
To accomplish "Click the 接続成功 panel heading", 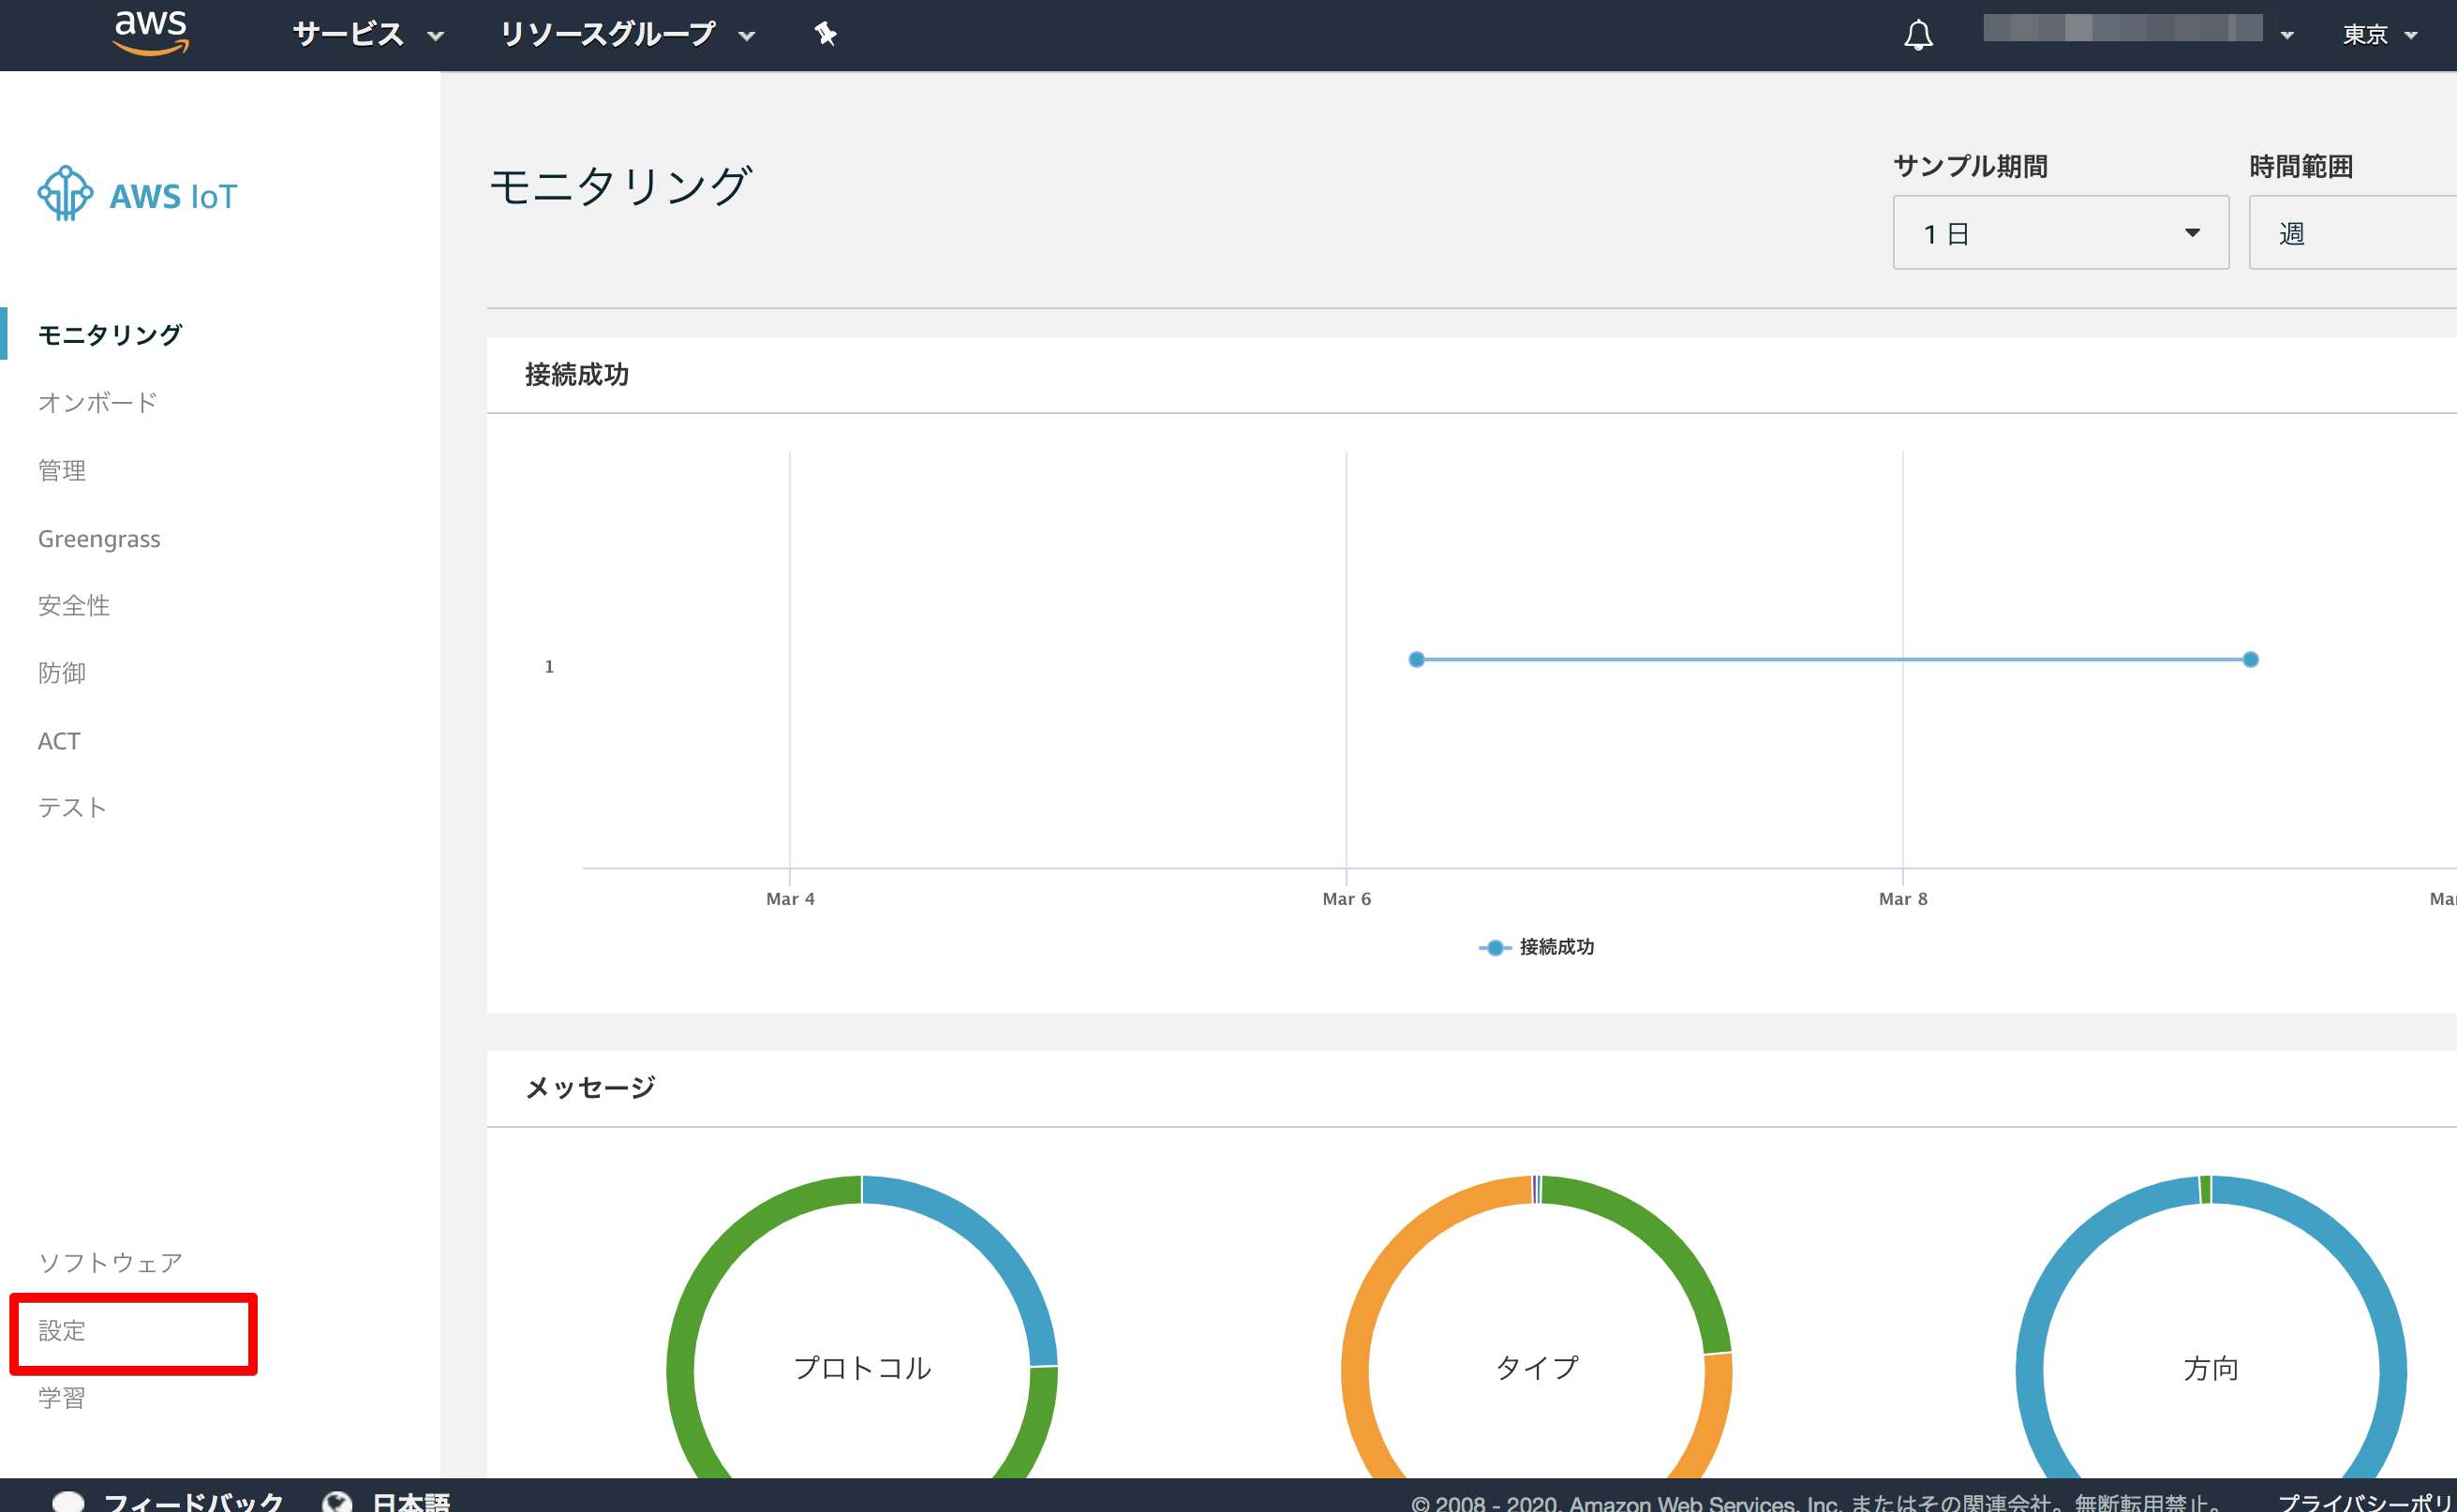I will [x=577, y=375].
